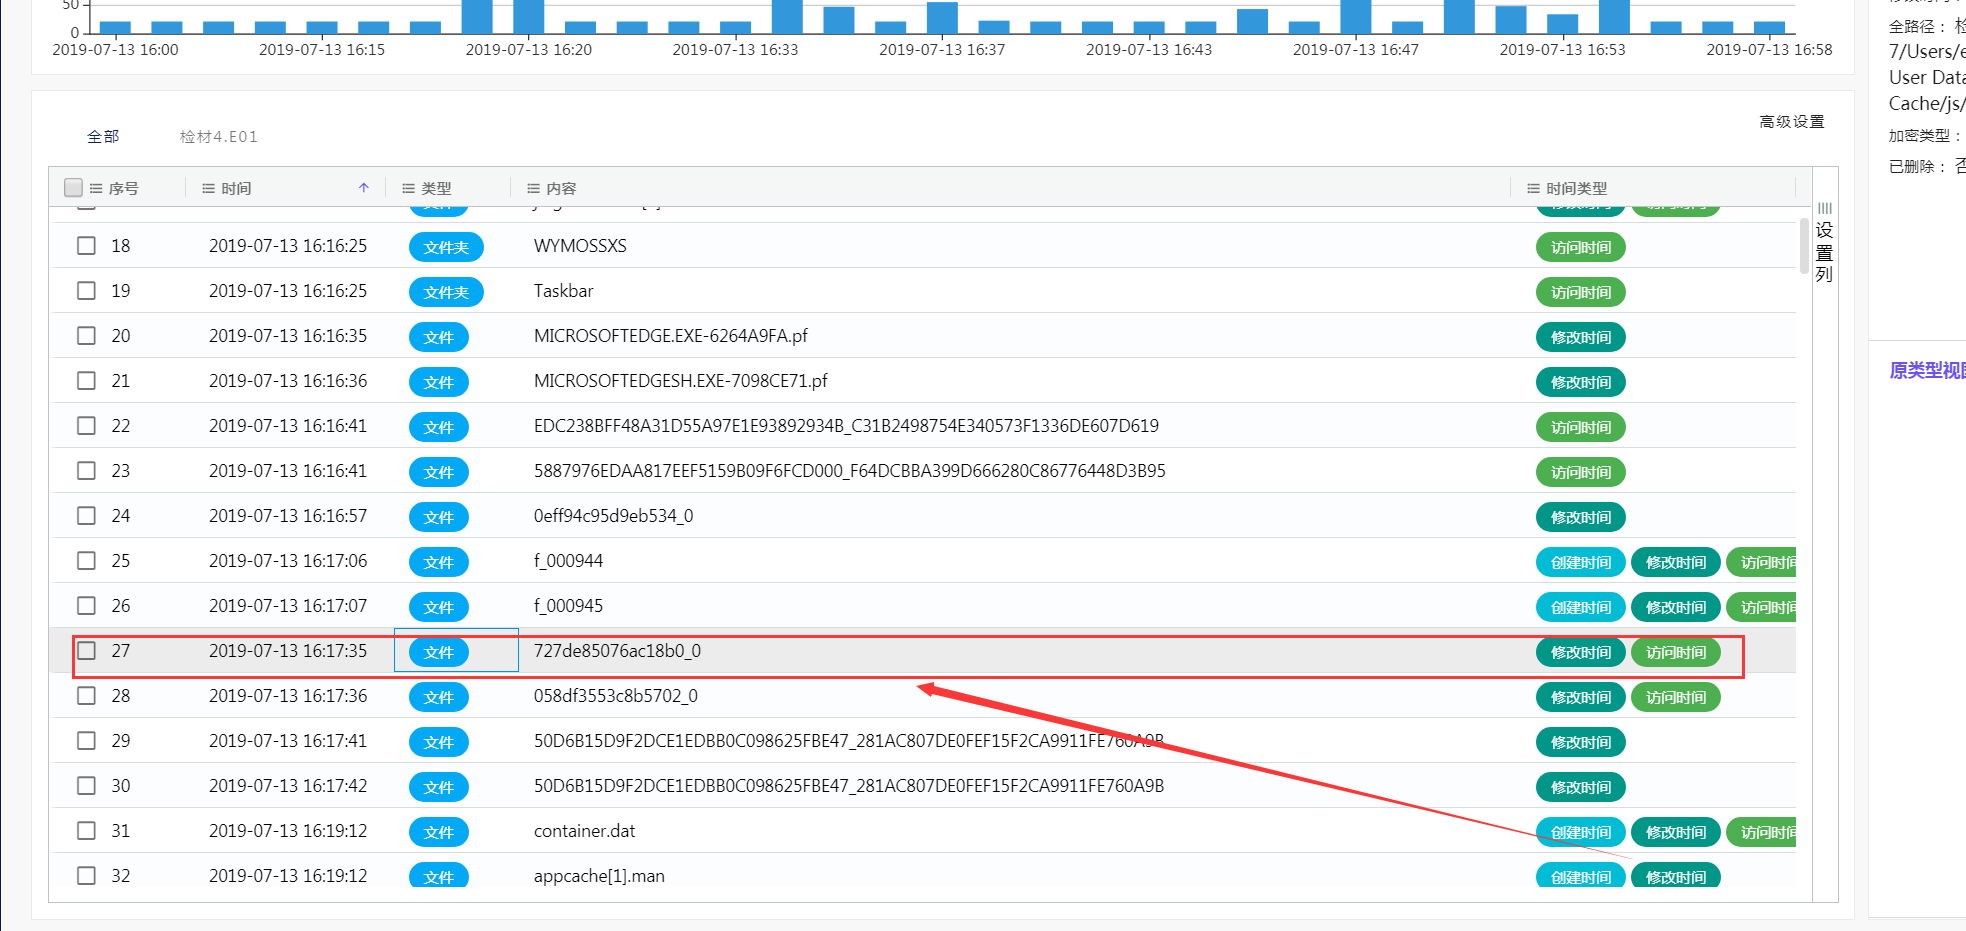
Task: Select file name 727de85076ac18b0_0
Action: (617, 651)
